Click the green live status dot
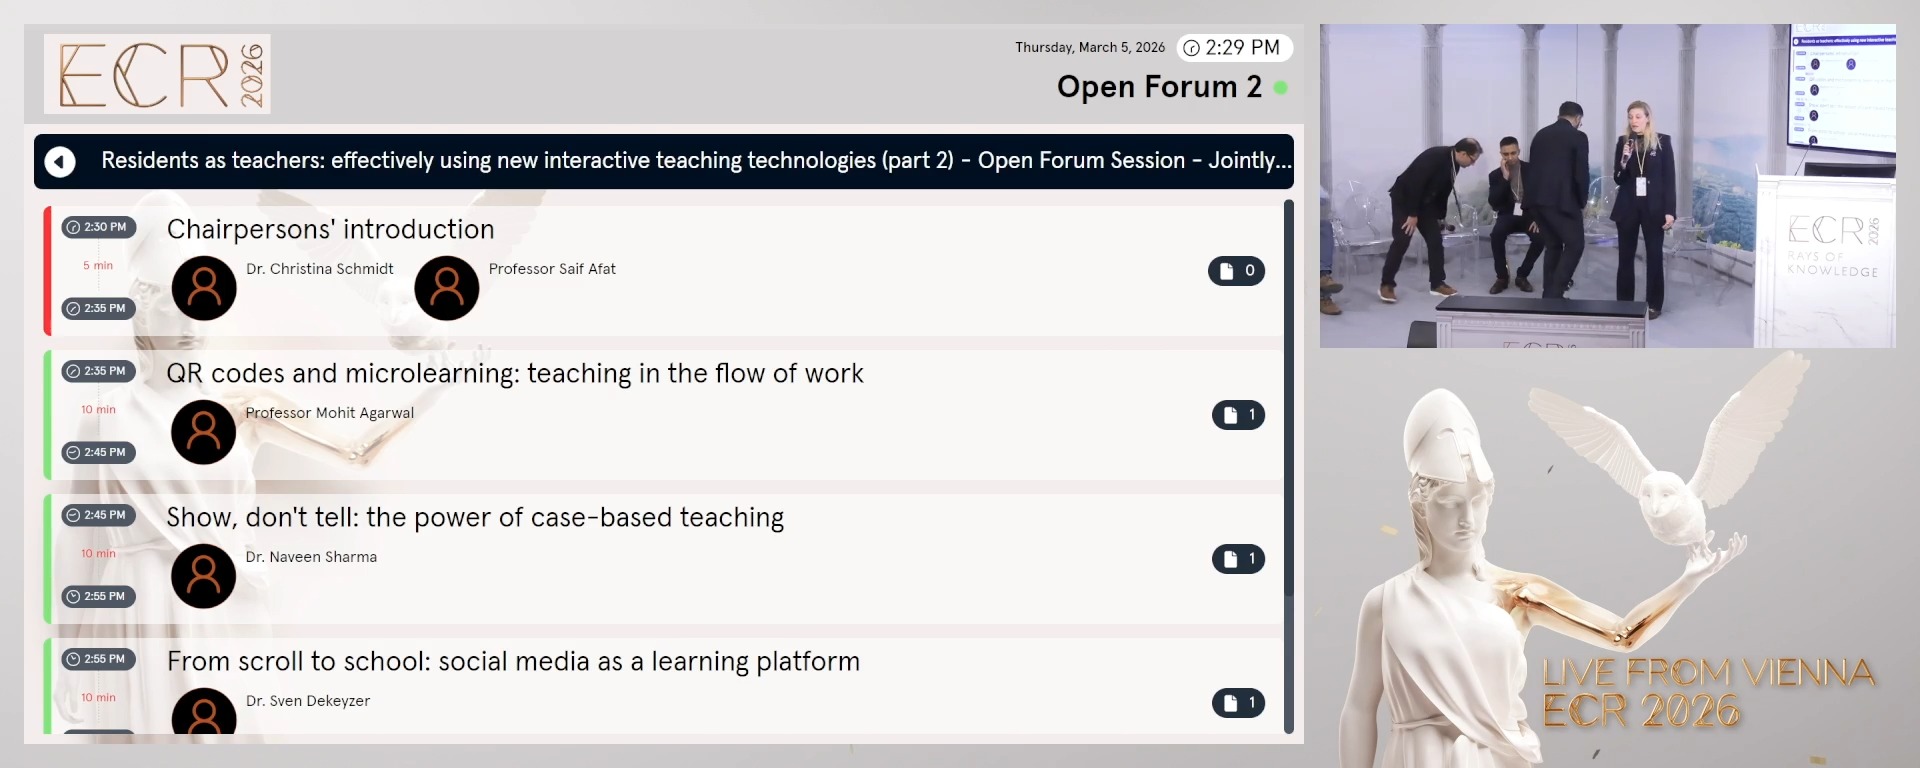 (x=1280, y=88)
